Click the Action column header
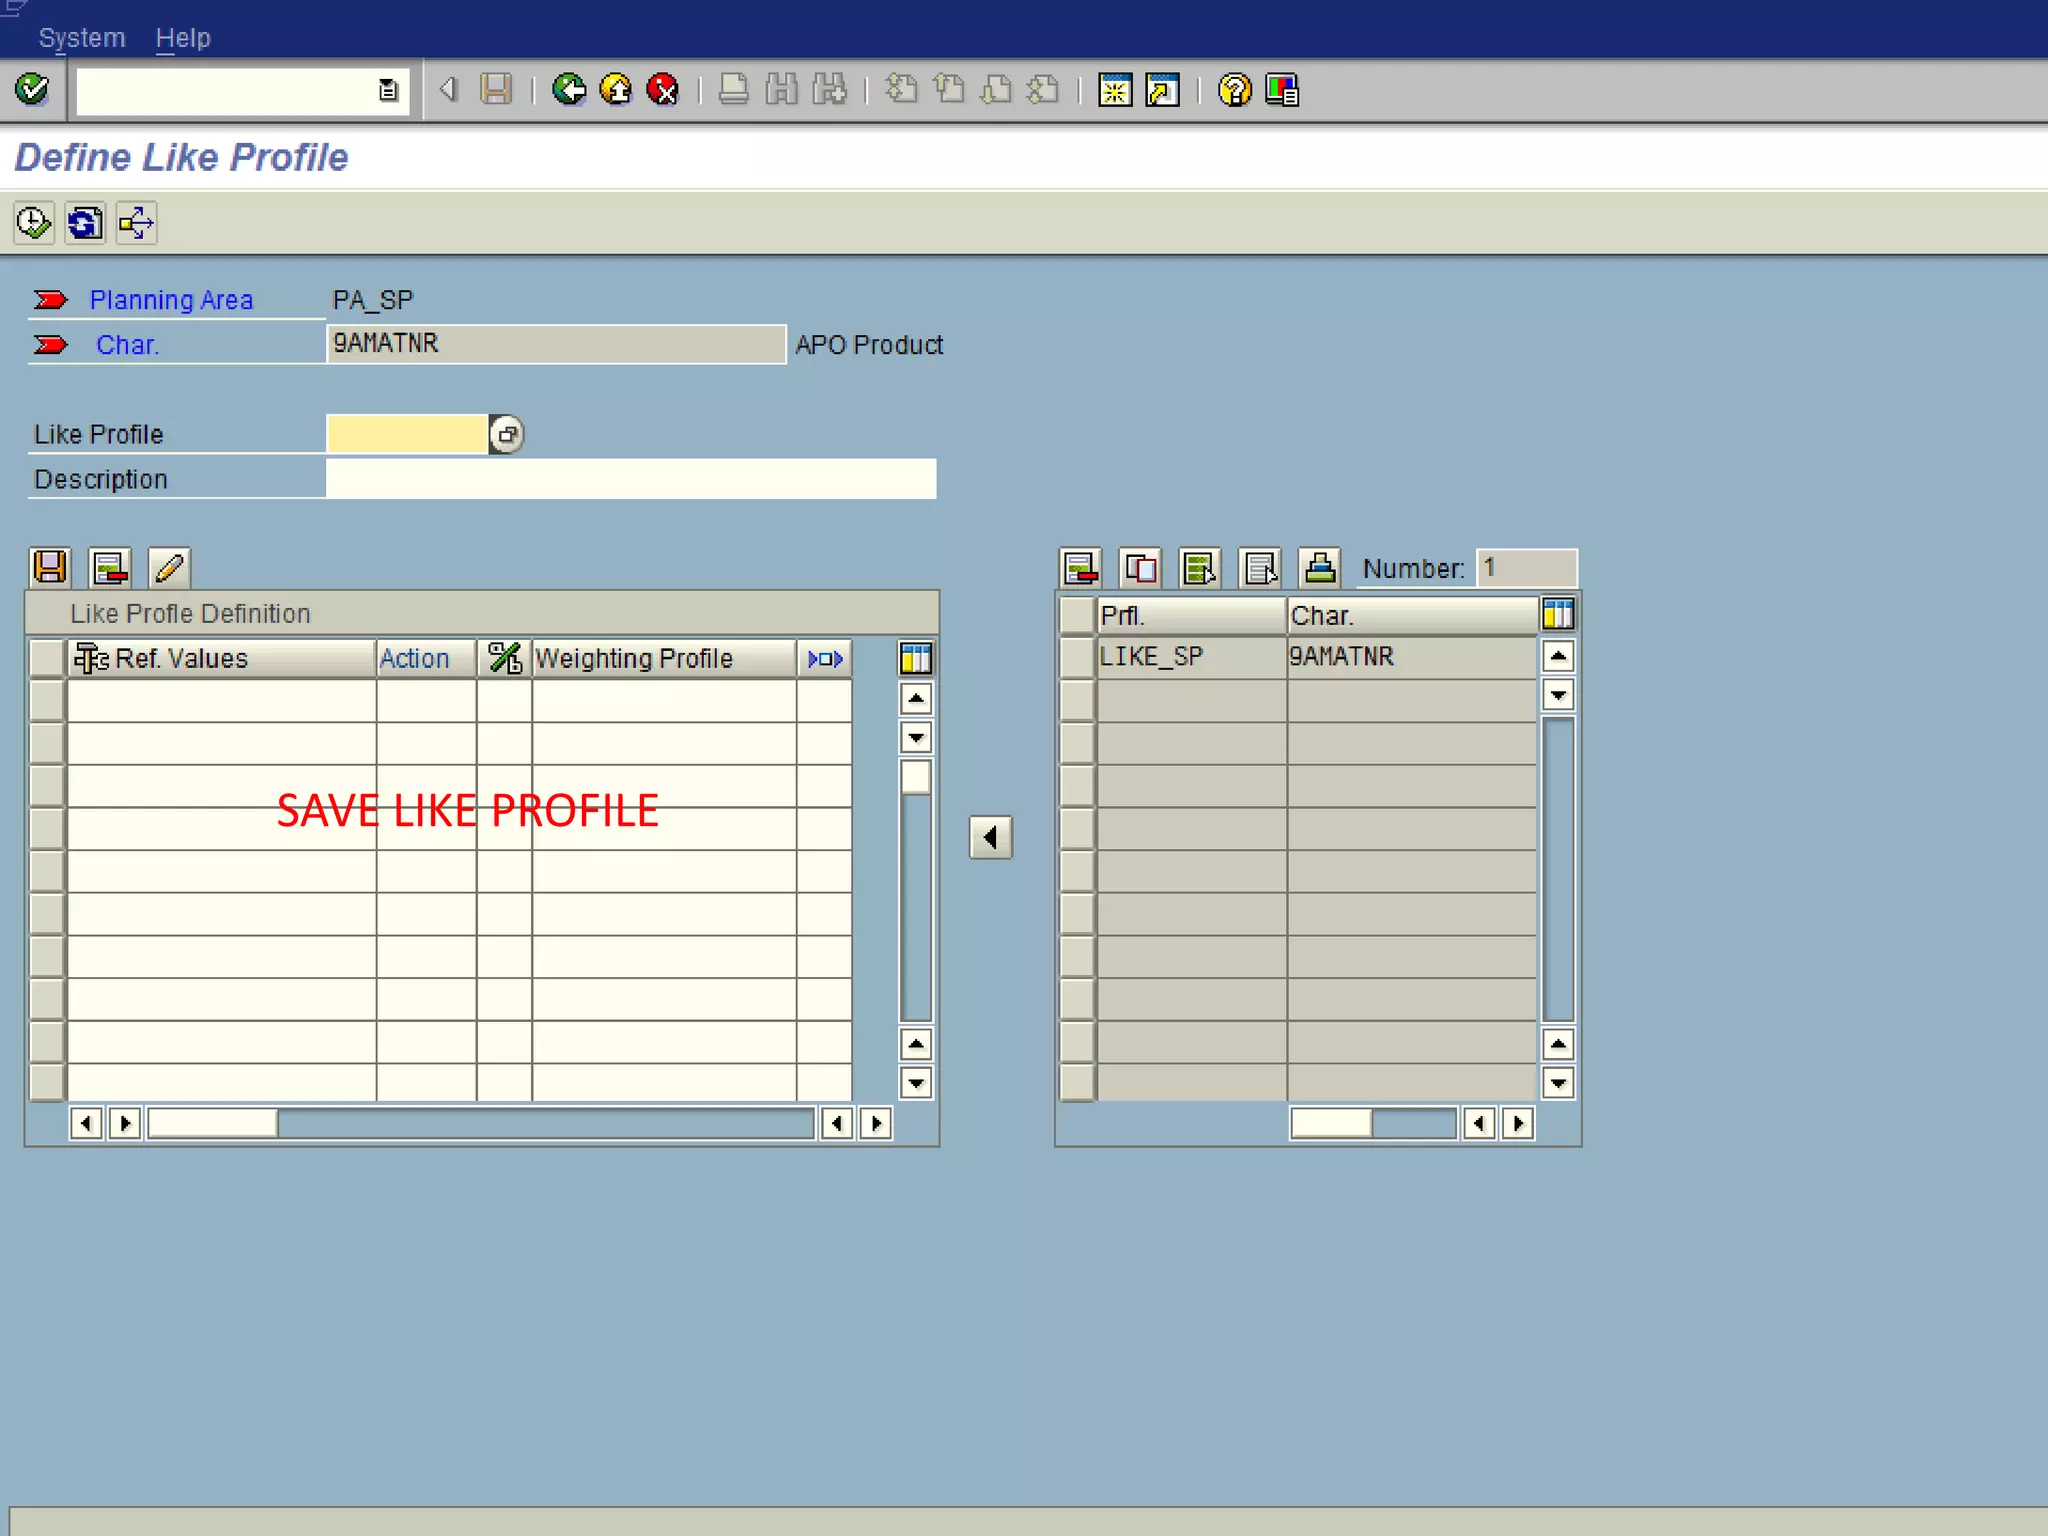Viewport: 2048px width, 1536px height. pyautogui.click(x=426, y=658)
